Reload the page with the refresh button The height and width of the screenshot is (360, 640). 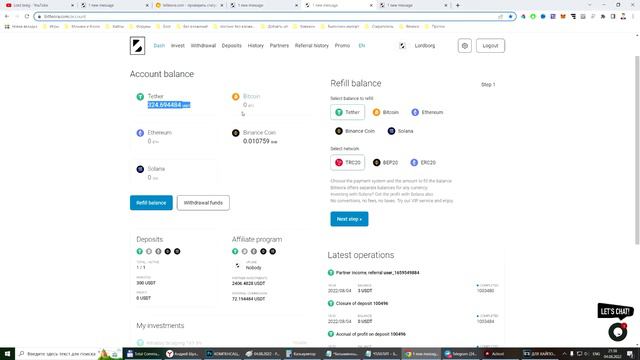pyautogui.click(x=27, y=17)
